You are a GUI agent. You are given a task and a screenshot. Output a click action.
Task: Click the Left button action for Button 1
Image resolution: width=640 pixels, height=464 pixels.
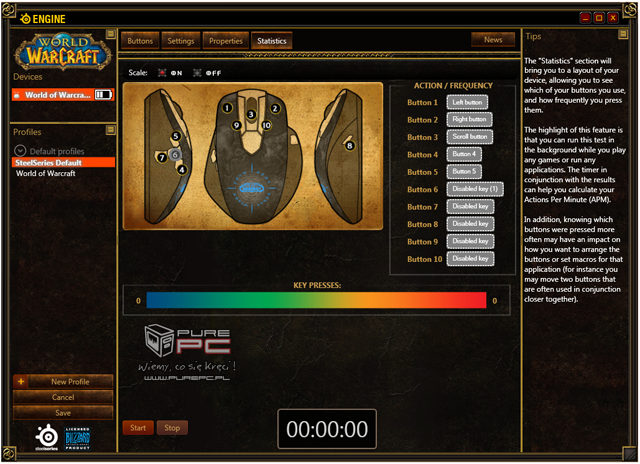467,102
